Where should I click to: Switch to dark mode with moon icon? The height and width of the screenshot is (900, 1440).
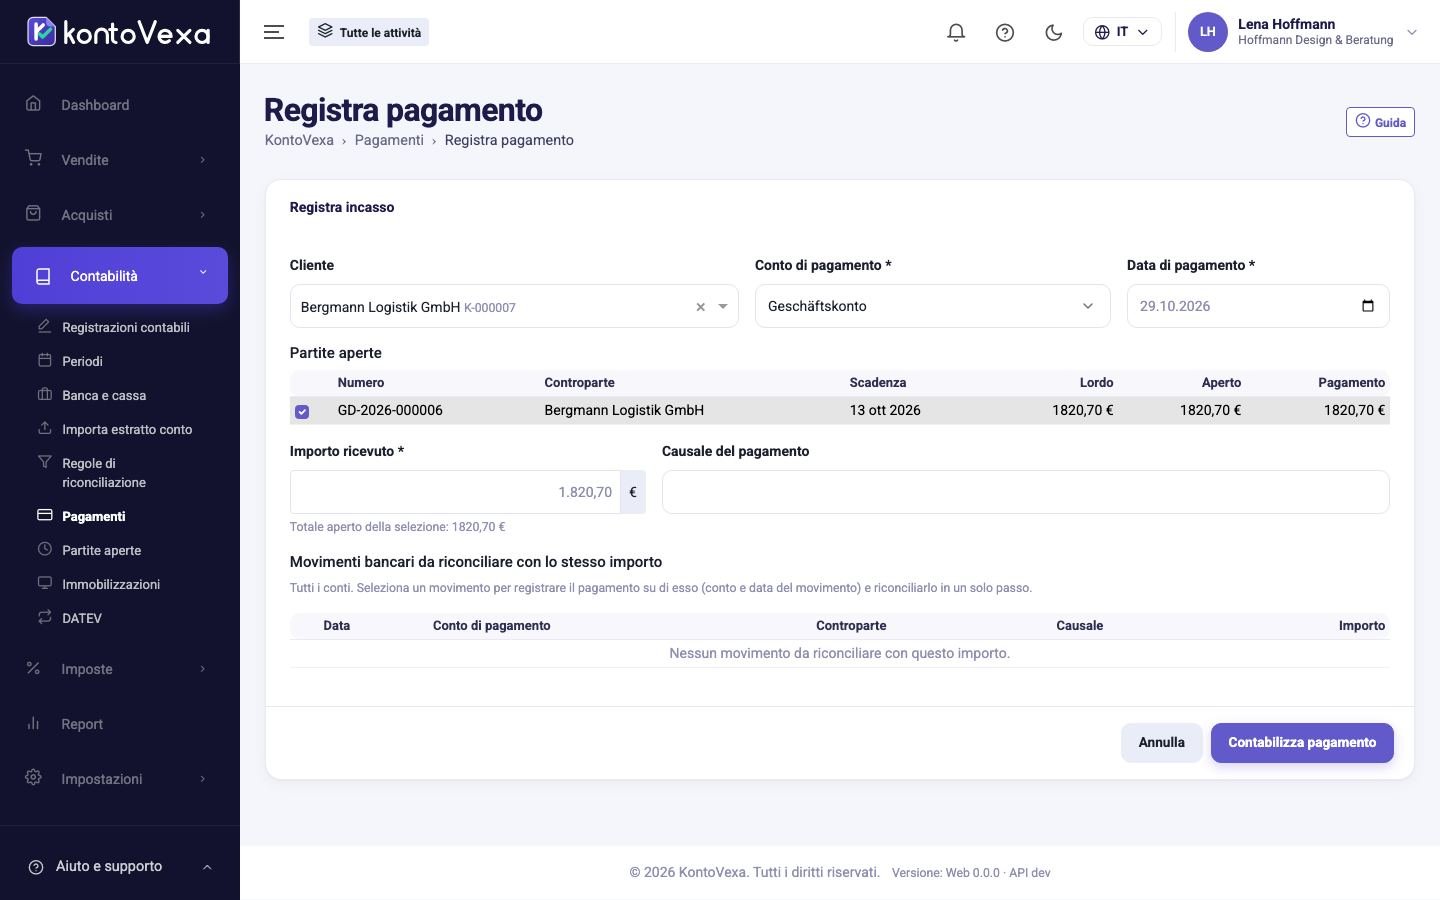pos(1053,32)
